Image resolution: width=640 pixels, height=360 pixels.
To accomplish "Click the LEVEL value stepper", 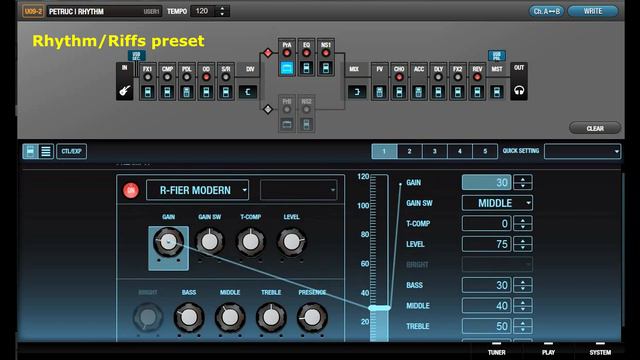I will pos(523,244).
